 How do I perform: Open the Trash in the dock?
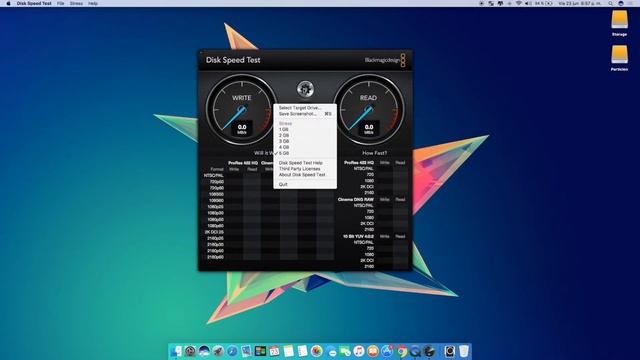tap(464, 351)
